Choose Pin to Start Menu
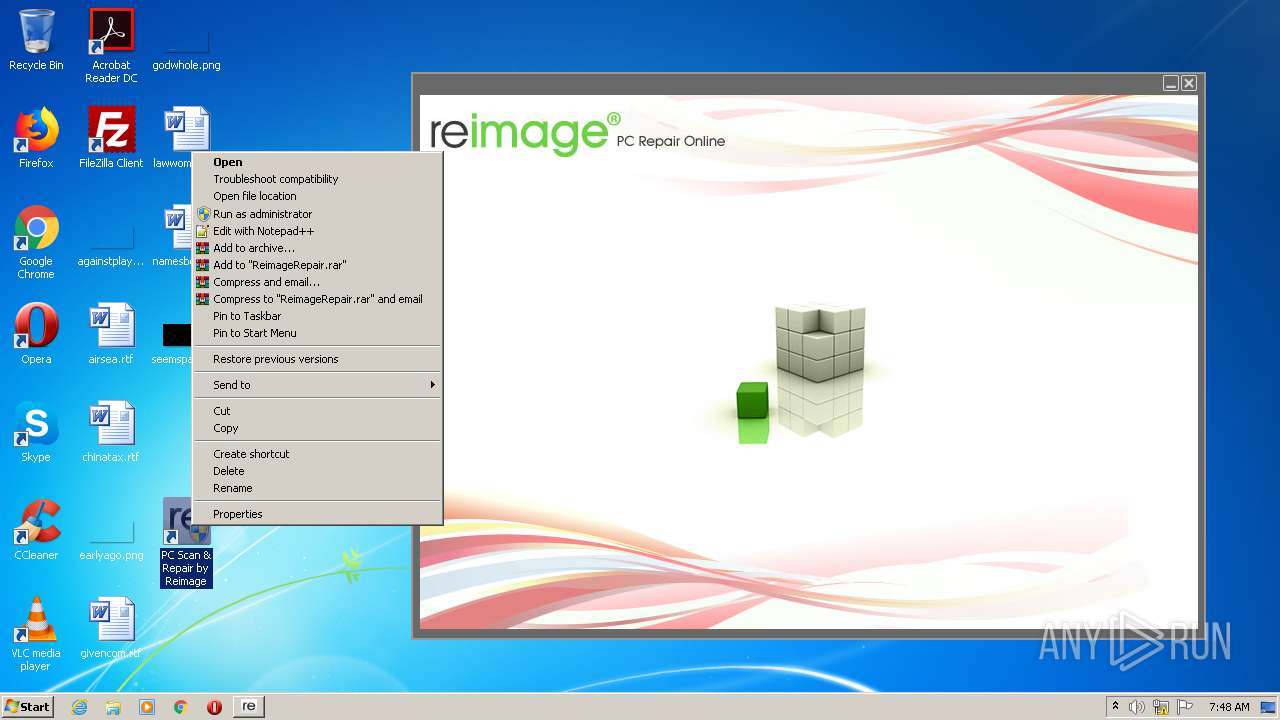1280x720 pixels. pos(317,333)
